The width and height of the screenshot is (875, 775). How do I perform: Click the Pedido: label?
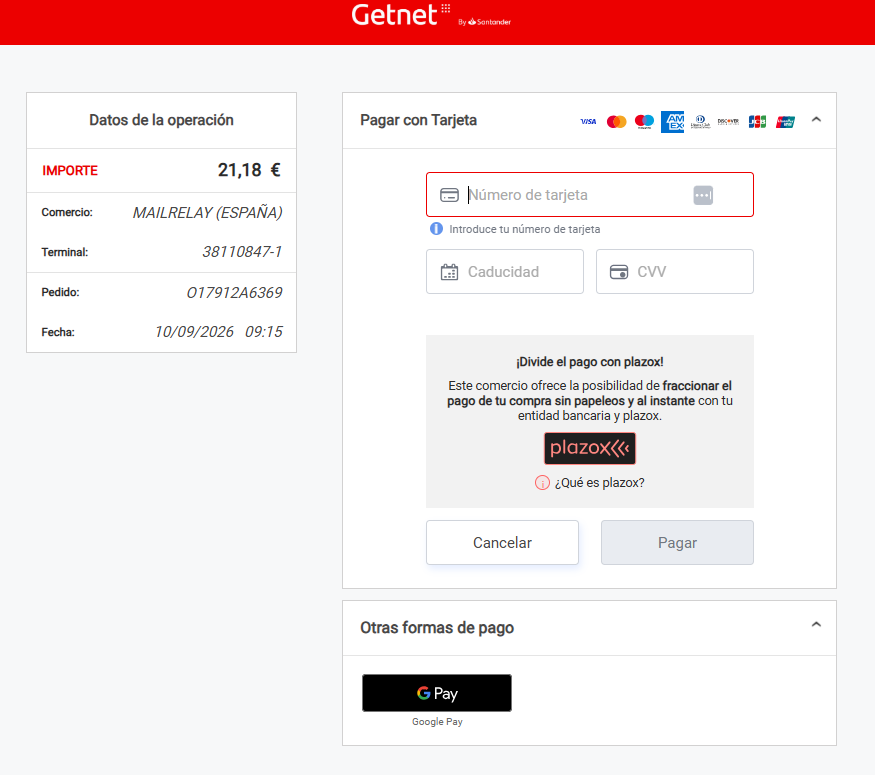click(60, 292)
